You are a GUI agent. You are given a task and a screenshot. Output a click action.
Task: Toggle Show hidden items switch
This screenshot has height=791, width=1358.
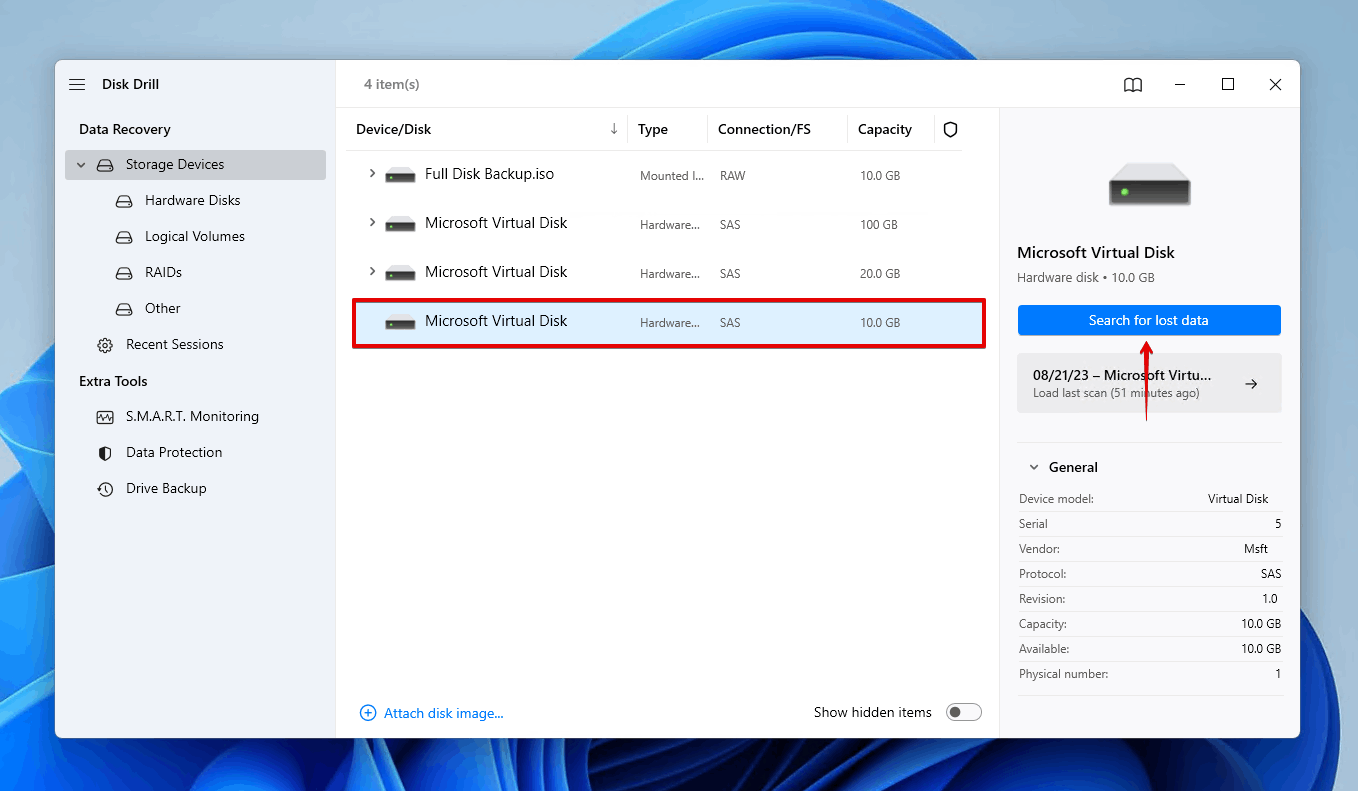964,712
